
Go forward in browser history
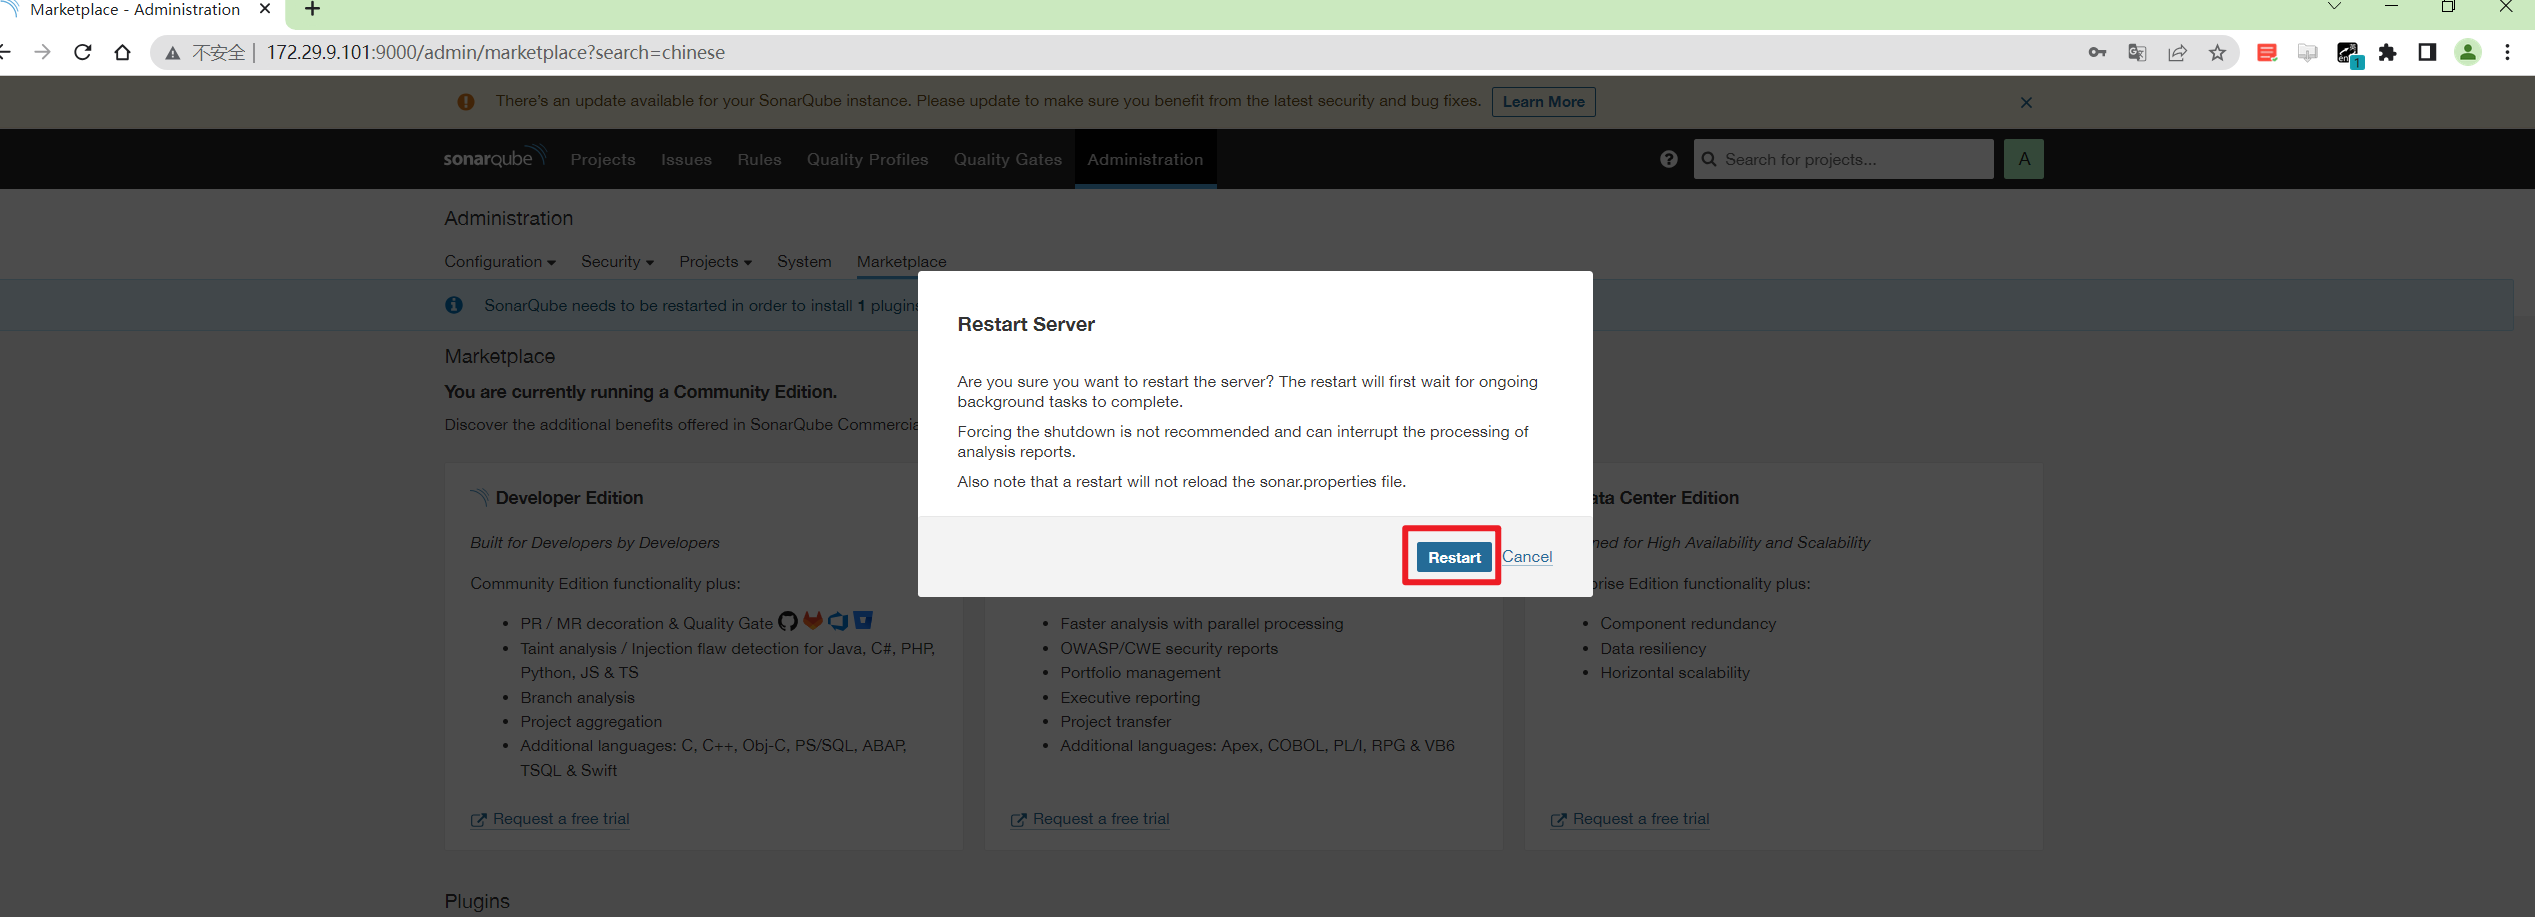[x=42, y=52]
